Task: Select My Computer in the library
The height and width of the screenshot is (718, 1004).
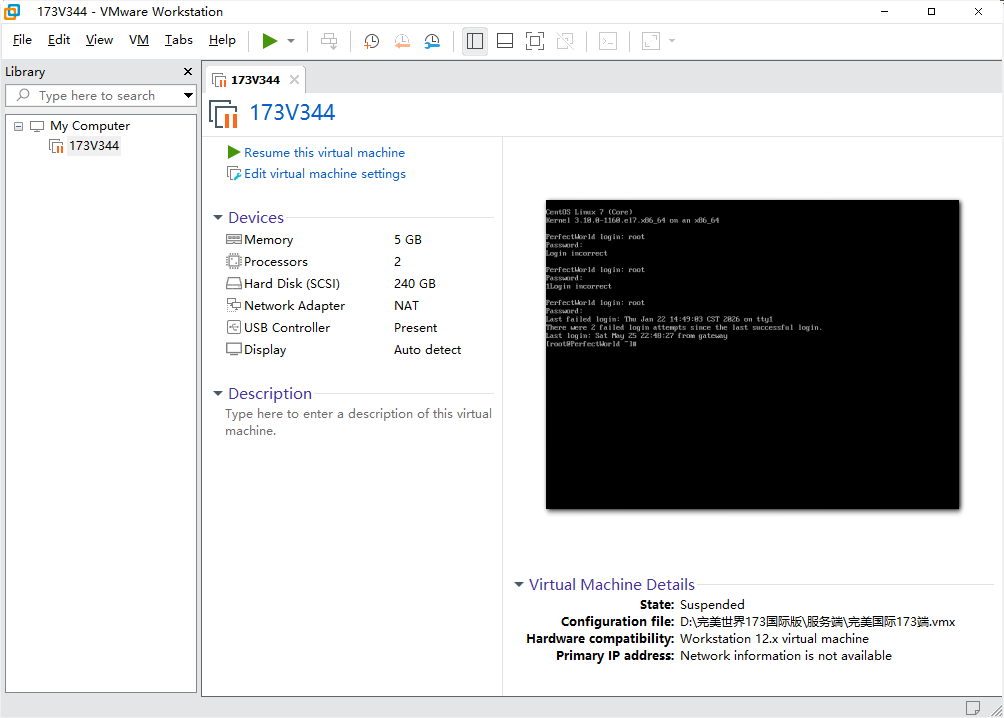Action: (90, 126)
